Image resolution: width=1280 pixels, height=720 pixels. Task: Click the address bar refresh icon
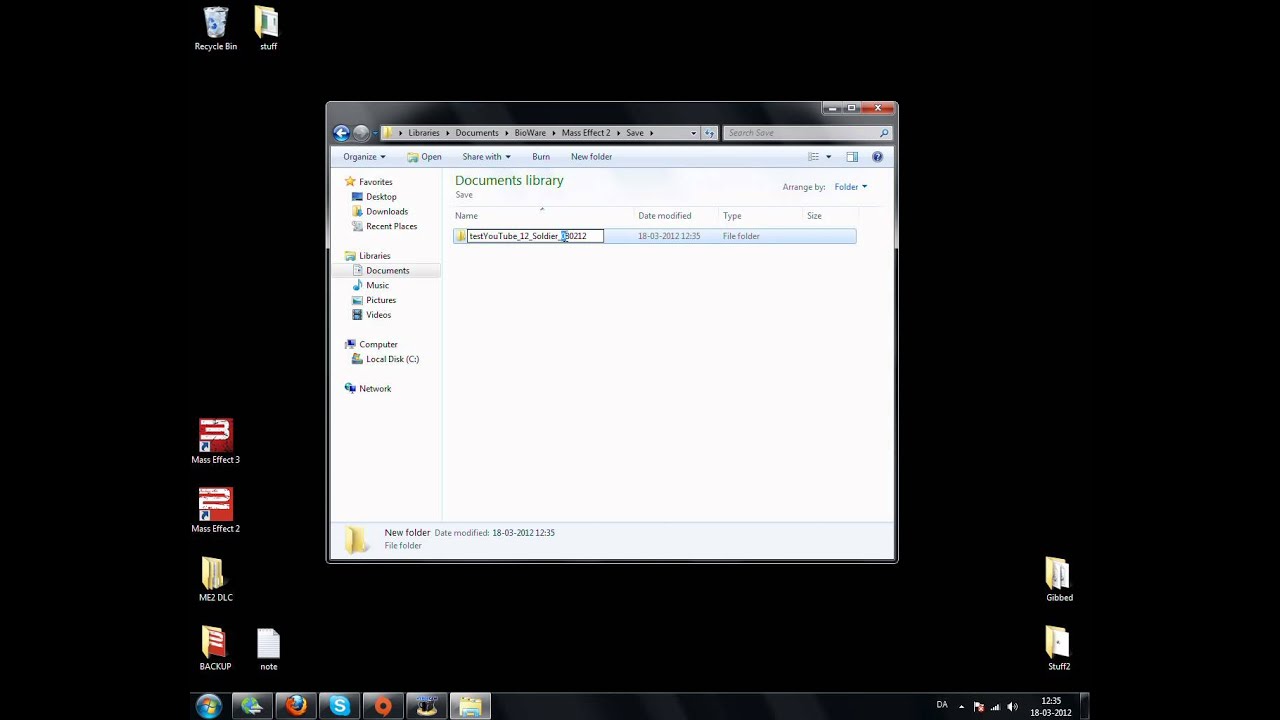pyautogui.click(x=709, y=133)
